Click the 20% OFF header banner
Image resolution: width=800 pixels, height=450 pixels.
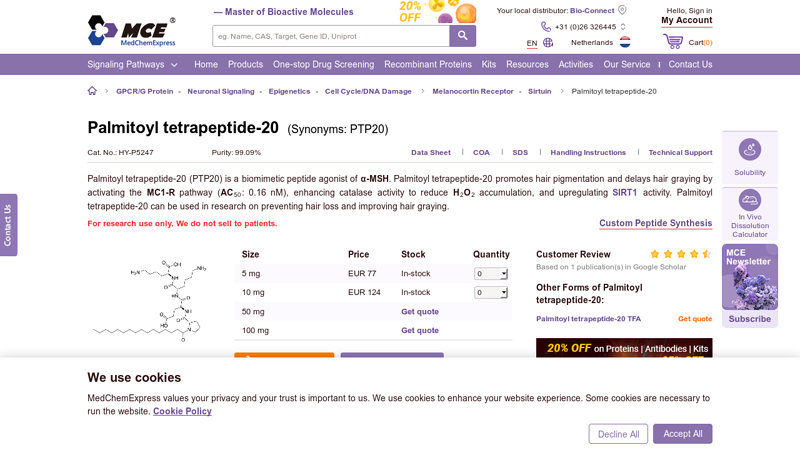tap(437, 12)
